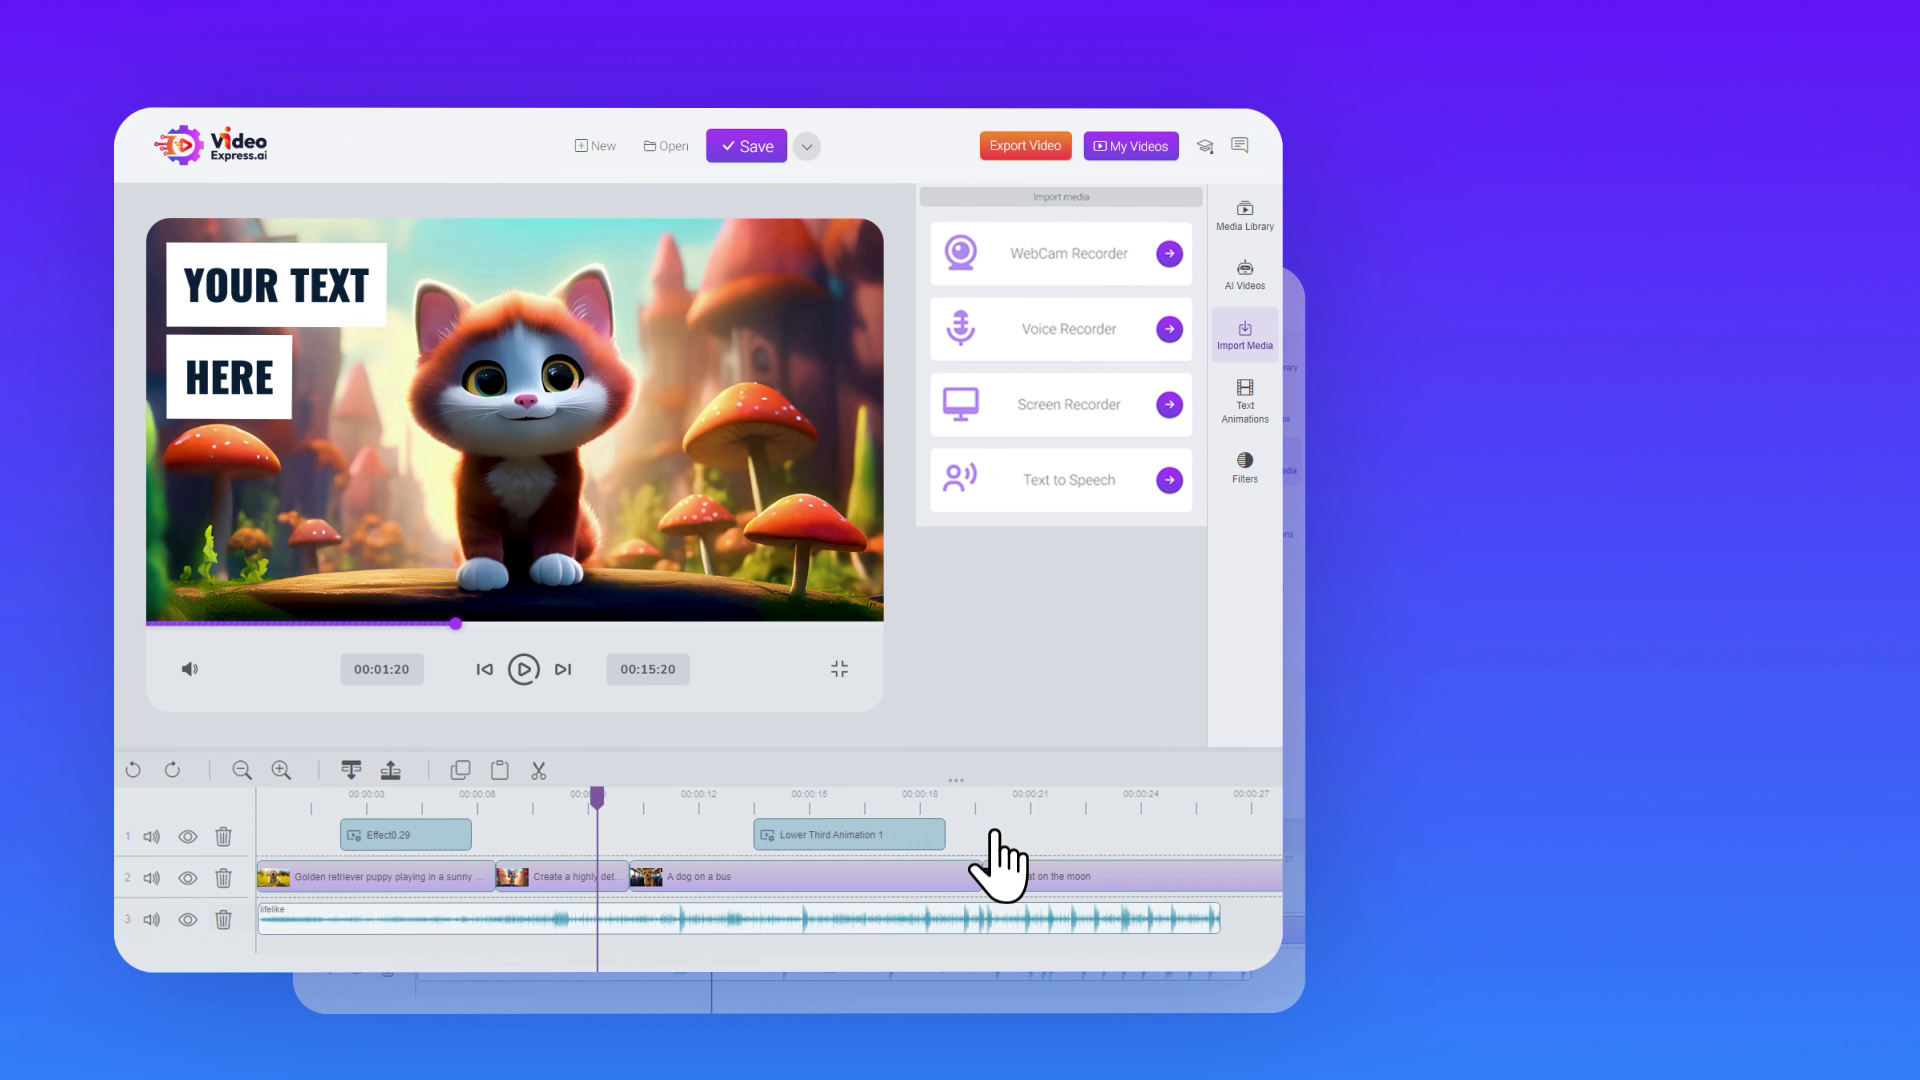Click the copy clip icon
The height and width of the screenshot is (1080, 1920).
[x=460, y=770]
